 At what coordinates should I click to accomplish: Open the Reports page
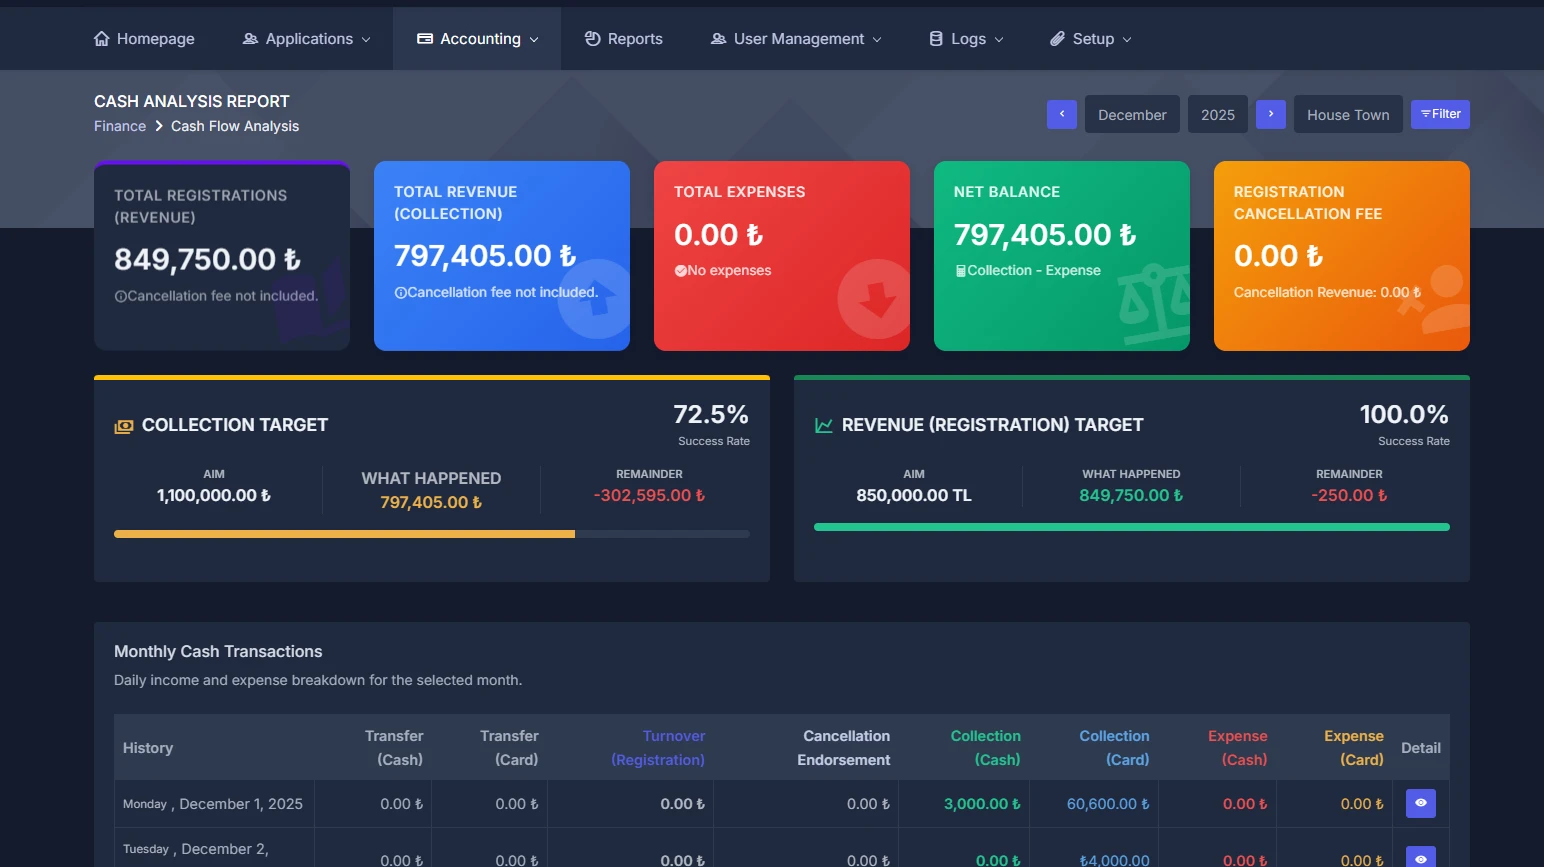pyautogui.click(x=623, y=39)
